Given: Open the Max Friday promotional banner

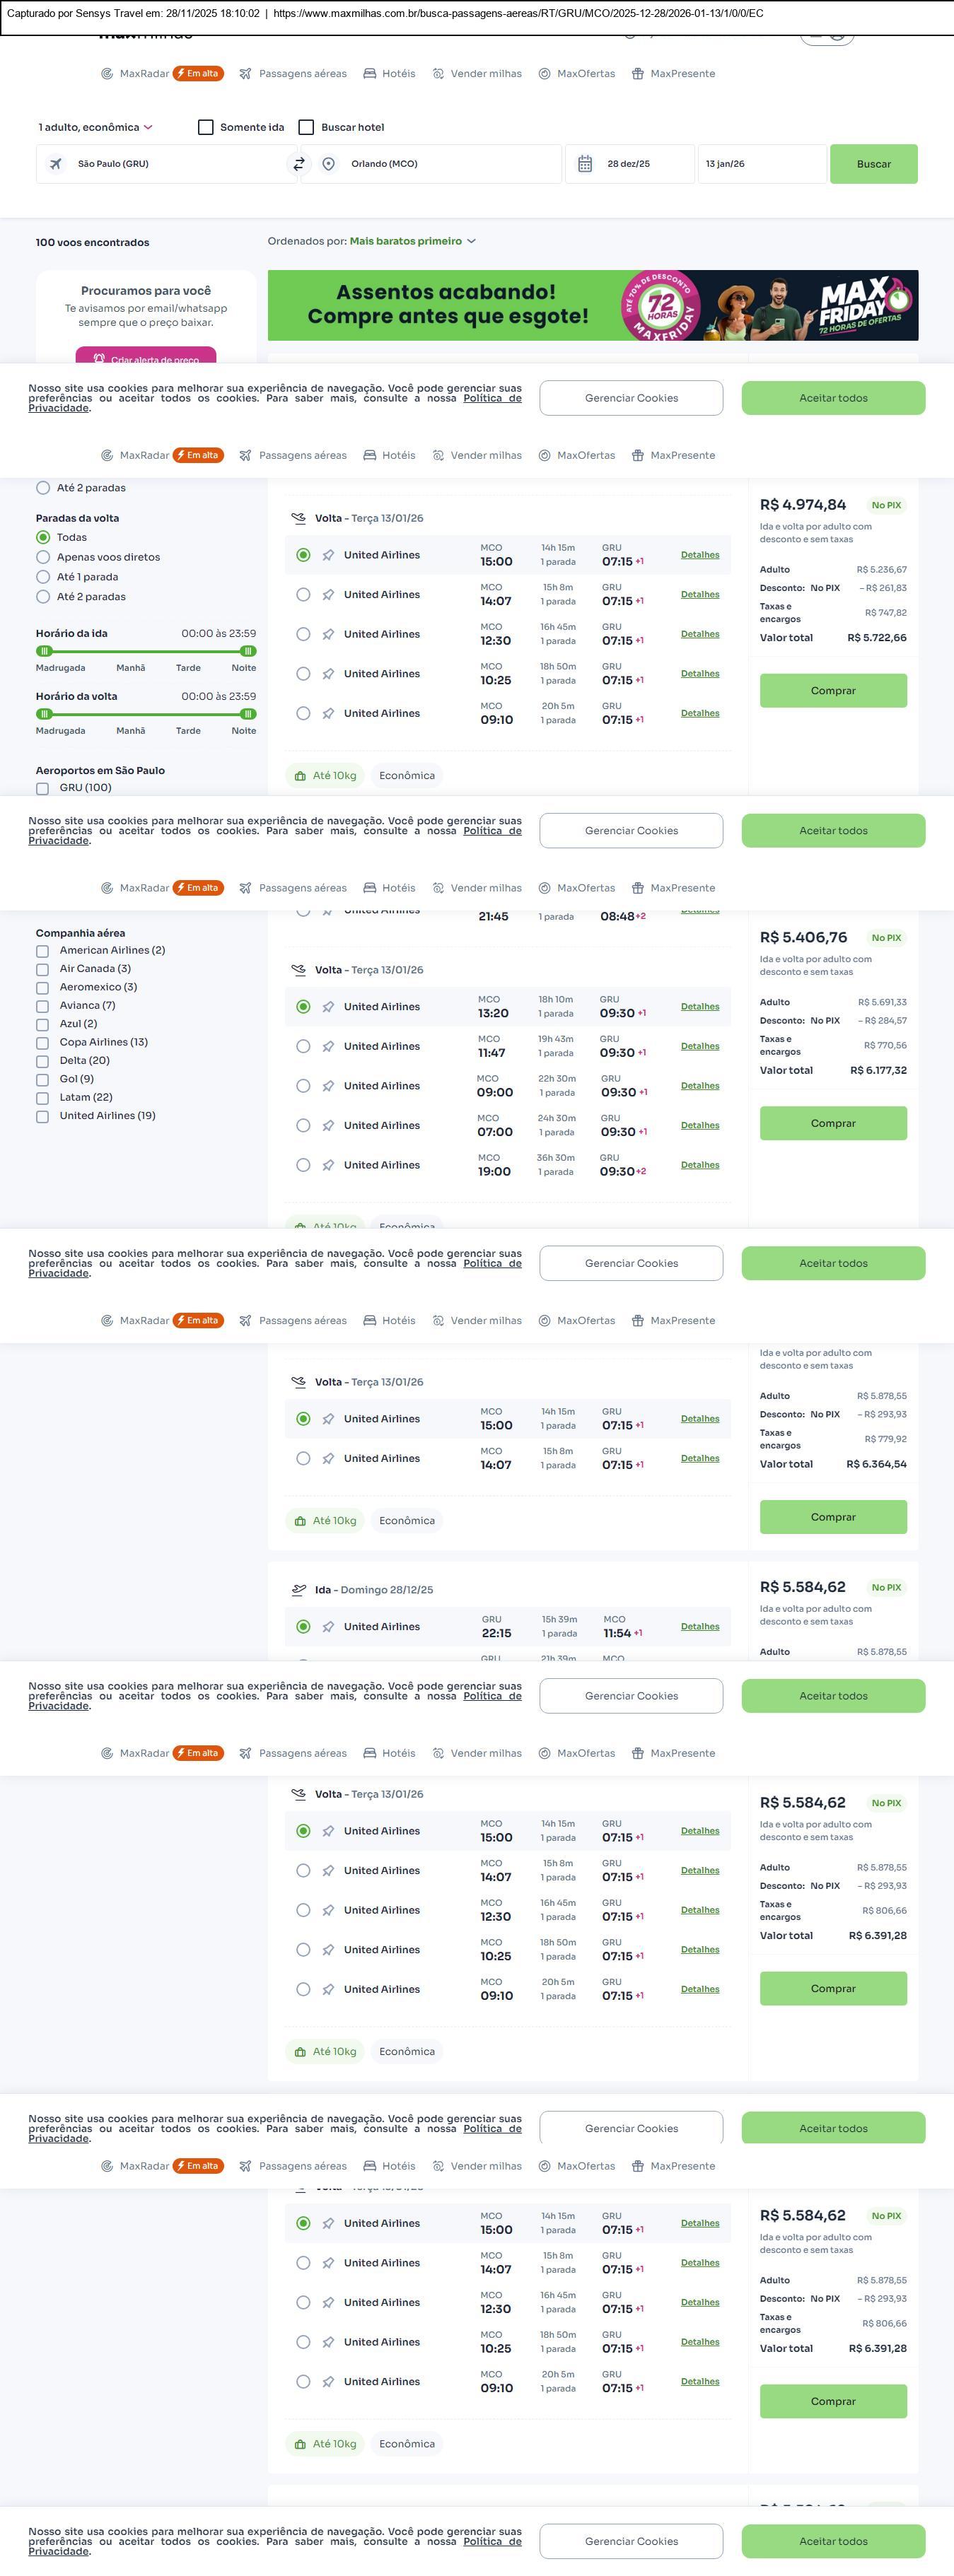Looking at the screenshot, I should pos(592,305).
